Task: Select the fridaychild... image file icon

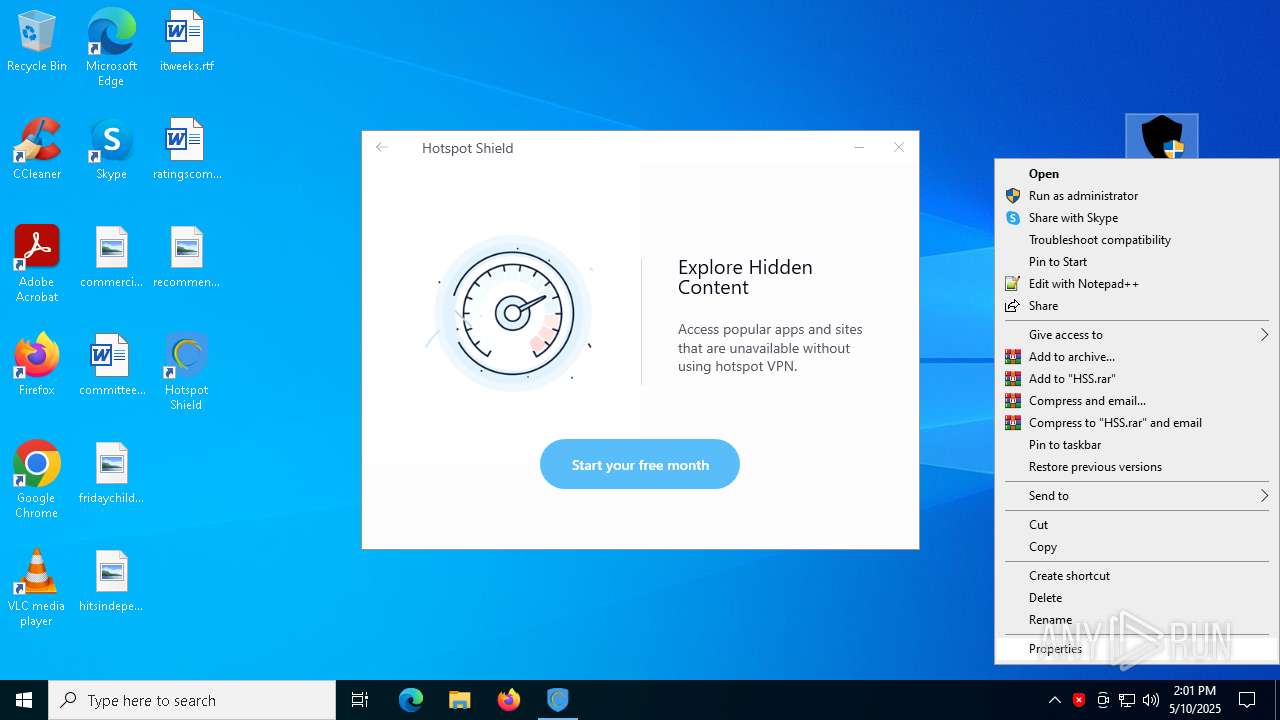Action: (x=111, y=474)
